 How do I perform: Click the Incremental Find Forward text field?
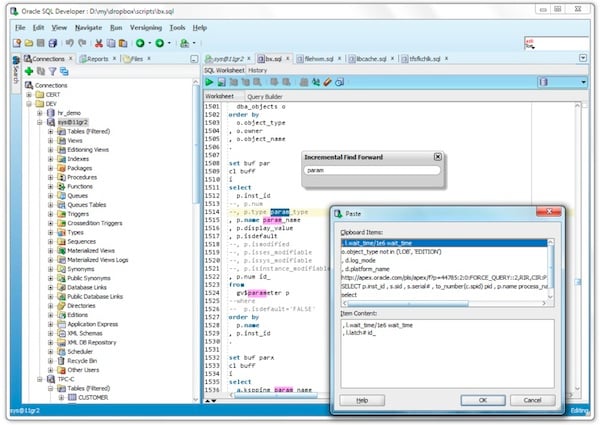click(372, 171)
